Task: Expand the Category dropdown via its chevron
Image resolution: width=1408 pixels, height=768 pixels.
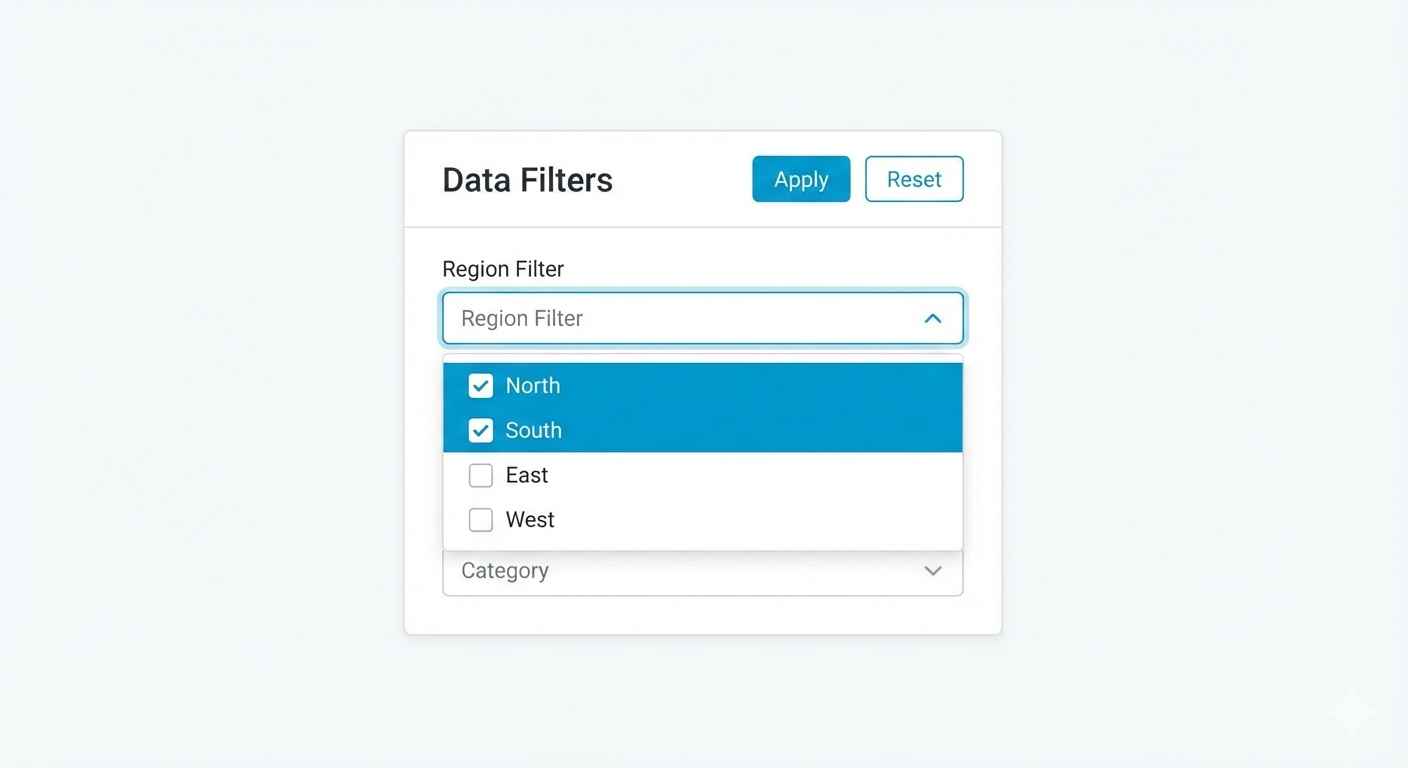Action: pos(933,571)
